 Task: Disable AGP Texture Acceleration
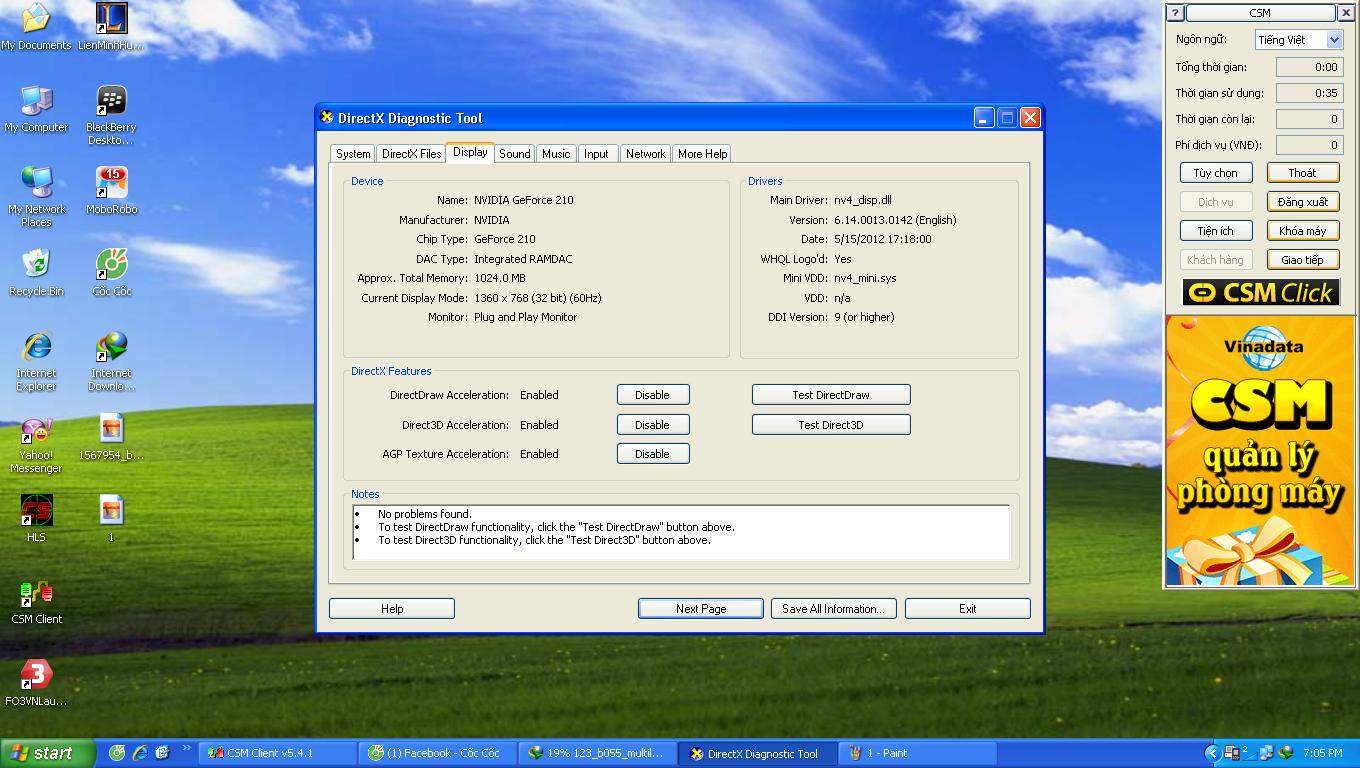point(652,454)
